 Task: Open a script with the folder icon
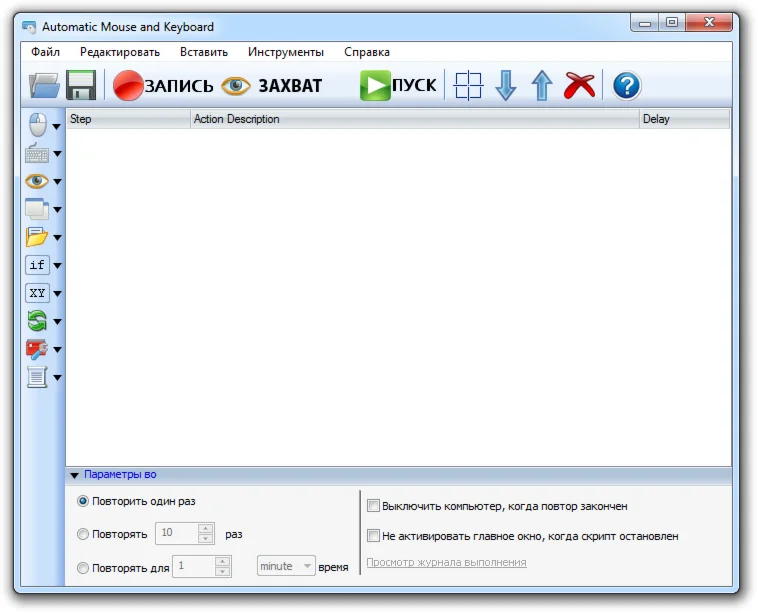[x=44, y=86]
